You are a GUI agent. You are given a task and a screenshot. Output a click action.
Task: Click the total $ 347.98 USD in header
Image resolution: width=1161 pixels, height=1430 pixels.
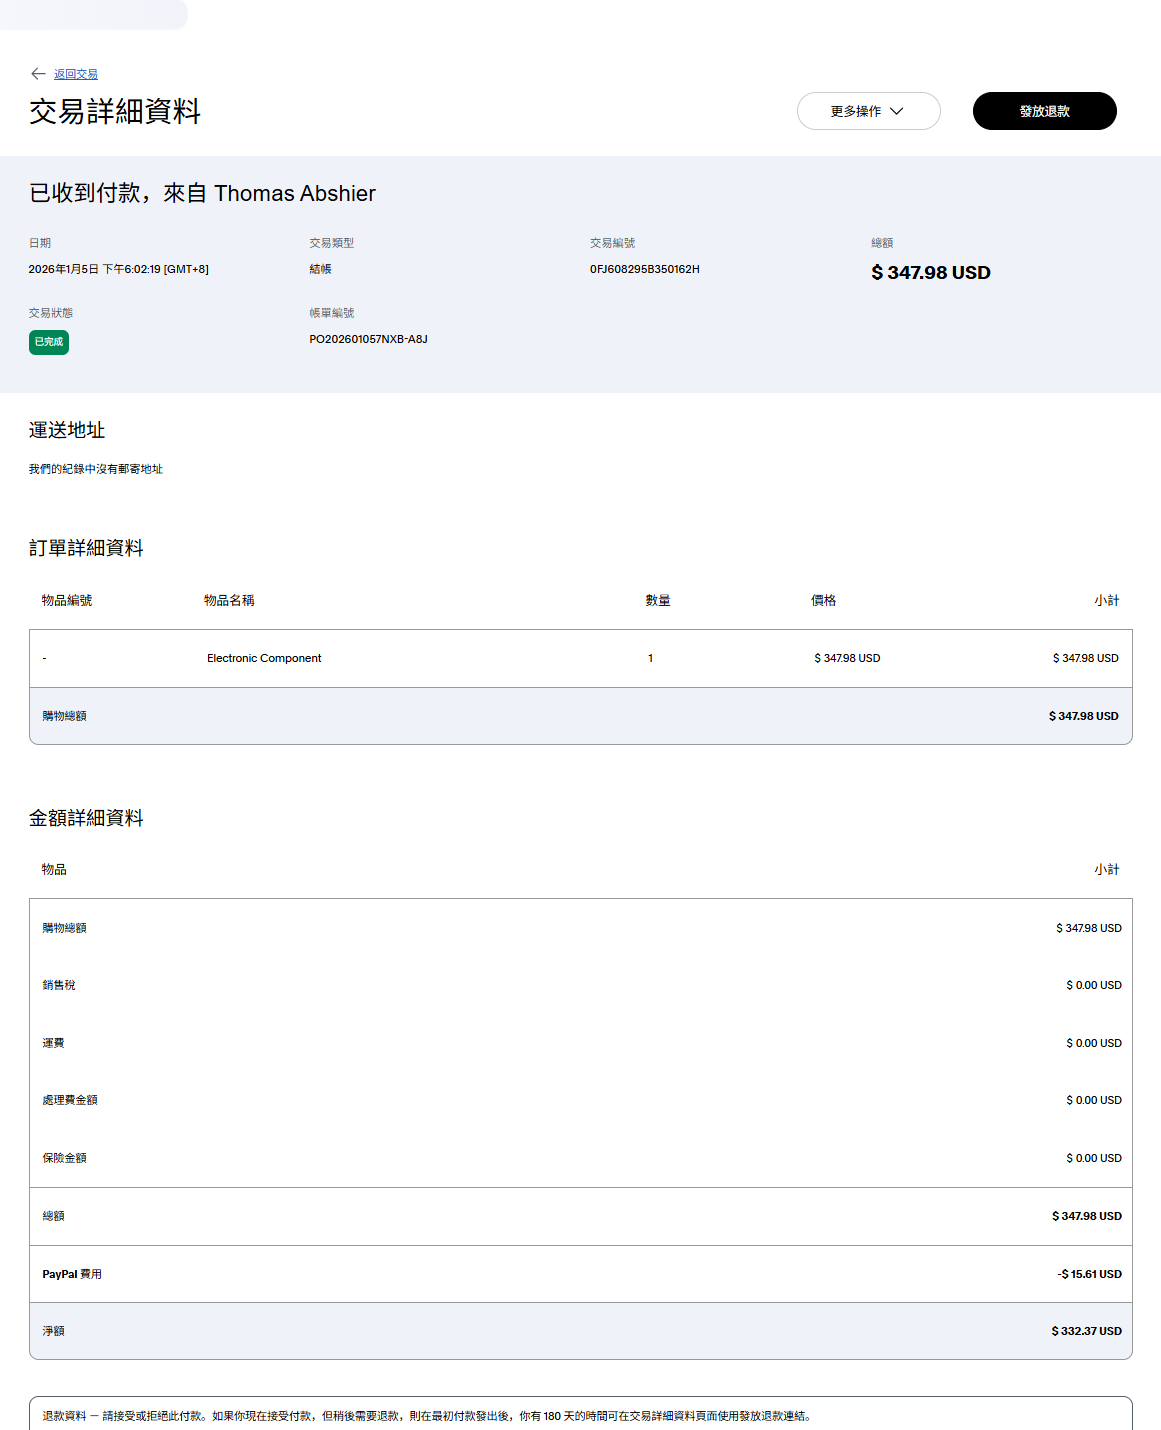click(930, 272)
